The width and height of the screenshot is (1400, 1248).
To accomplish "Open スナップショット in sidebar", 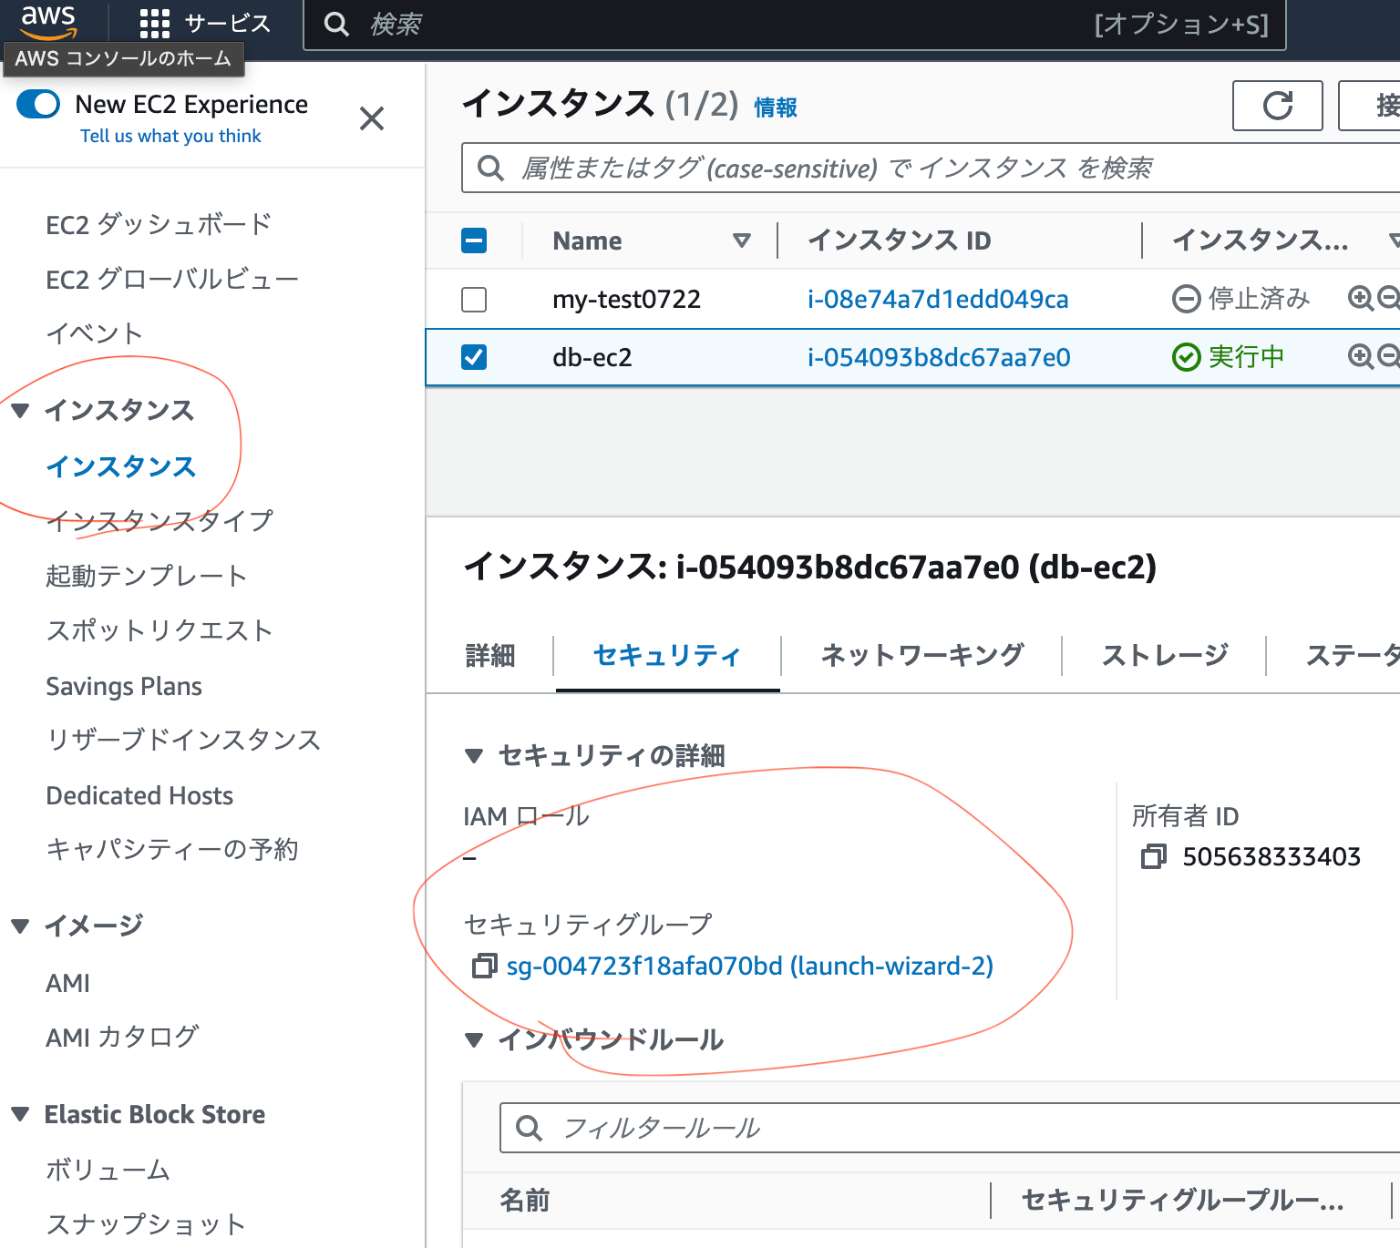I will coord(146,1225).
